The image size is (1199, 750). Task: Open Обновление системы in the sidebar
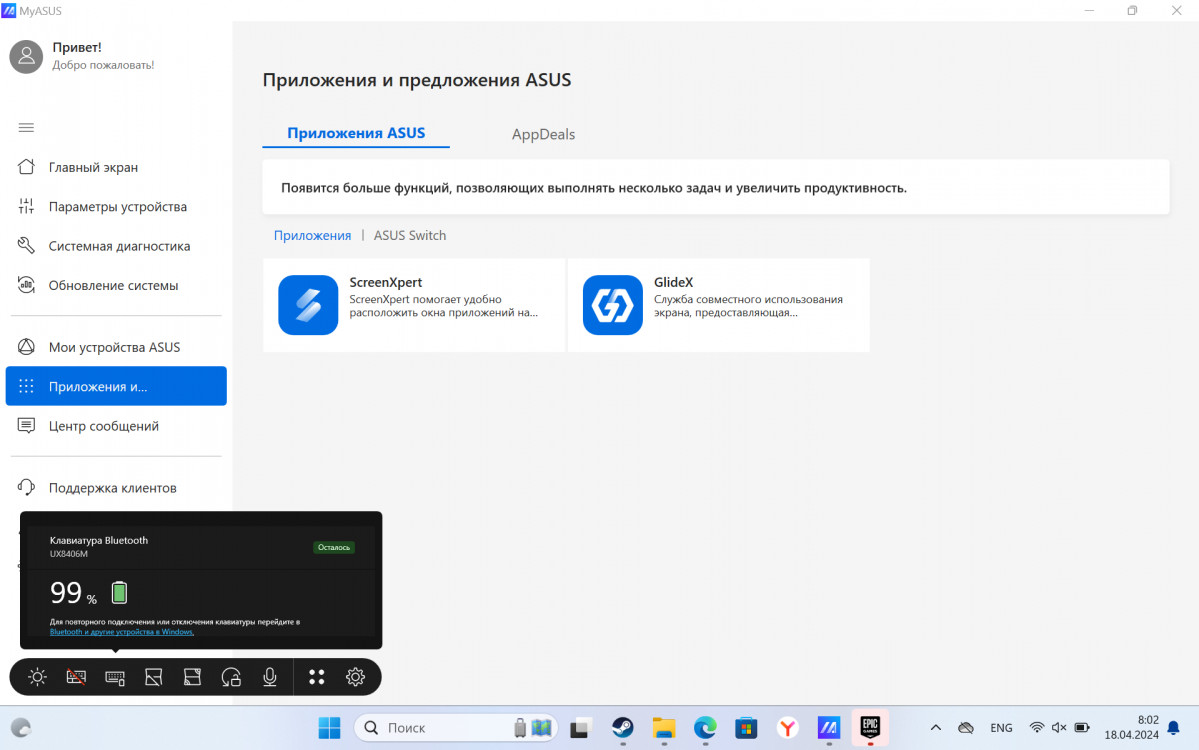pyautogui.click(x=116, y=285)
